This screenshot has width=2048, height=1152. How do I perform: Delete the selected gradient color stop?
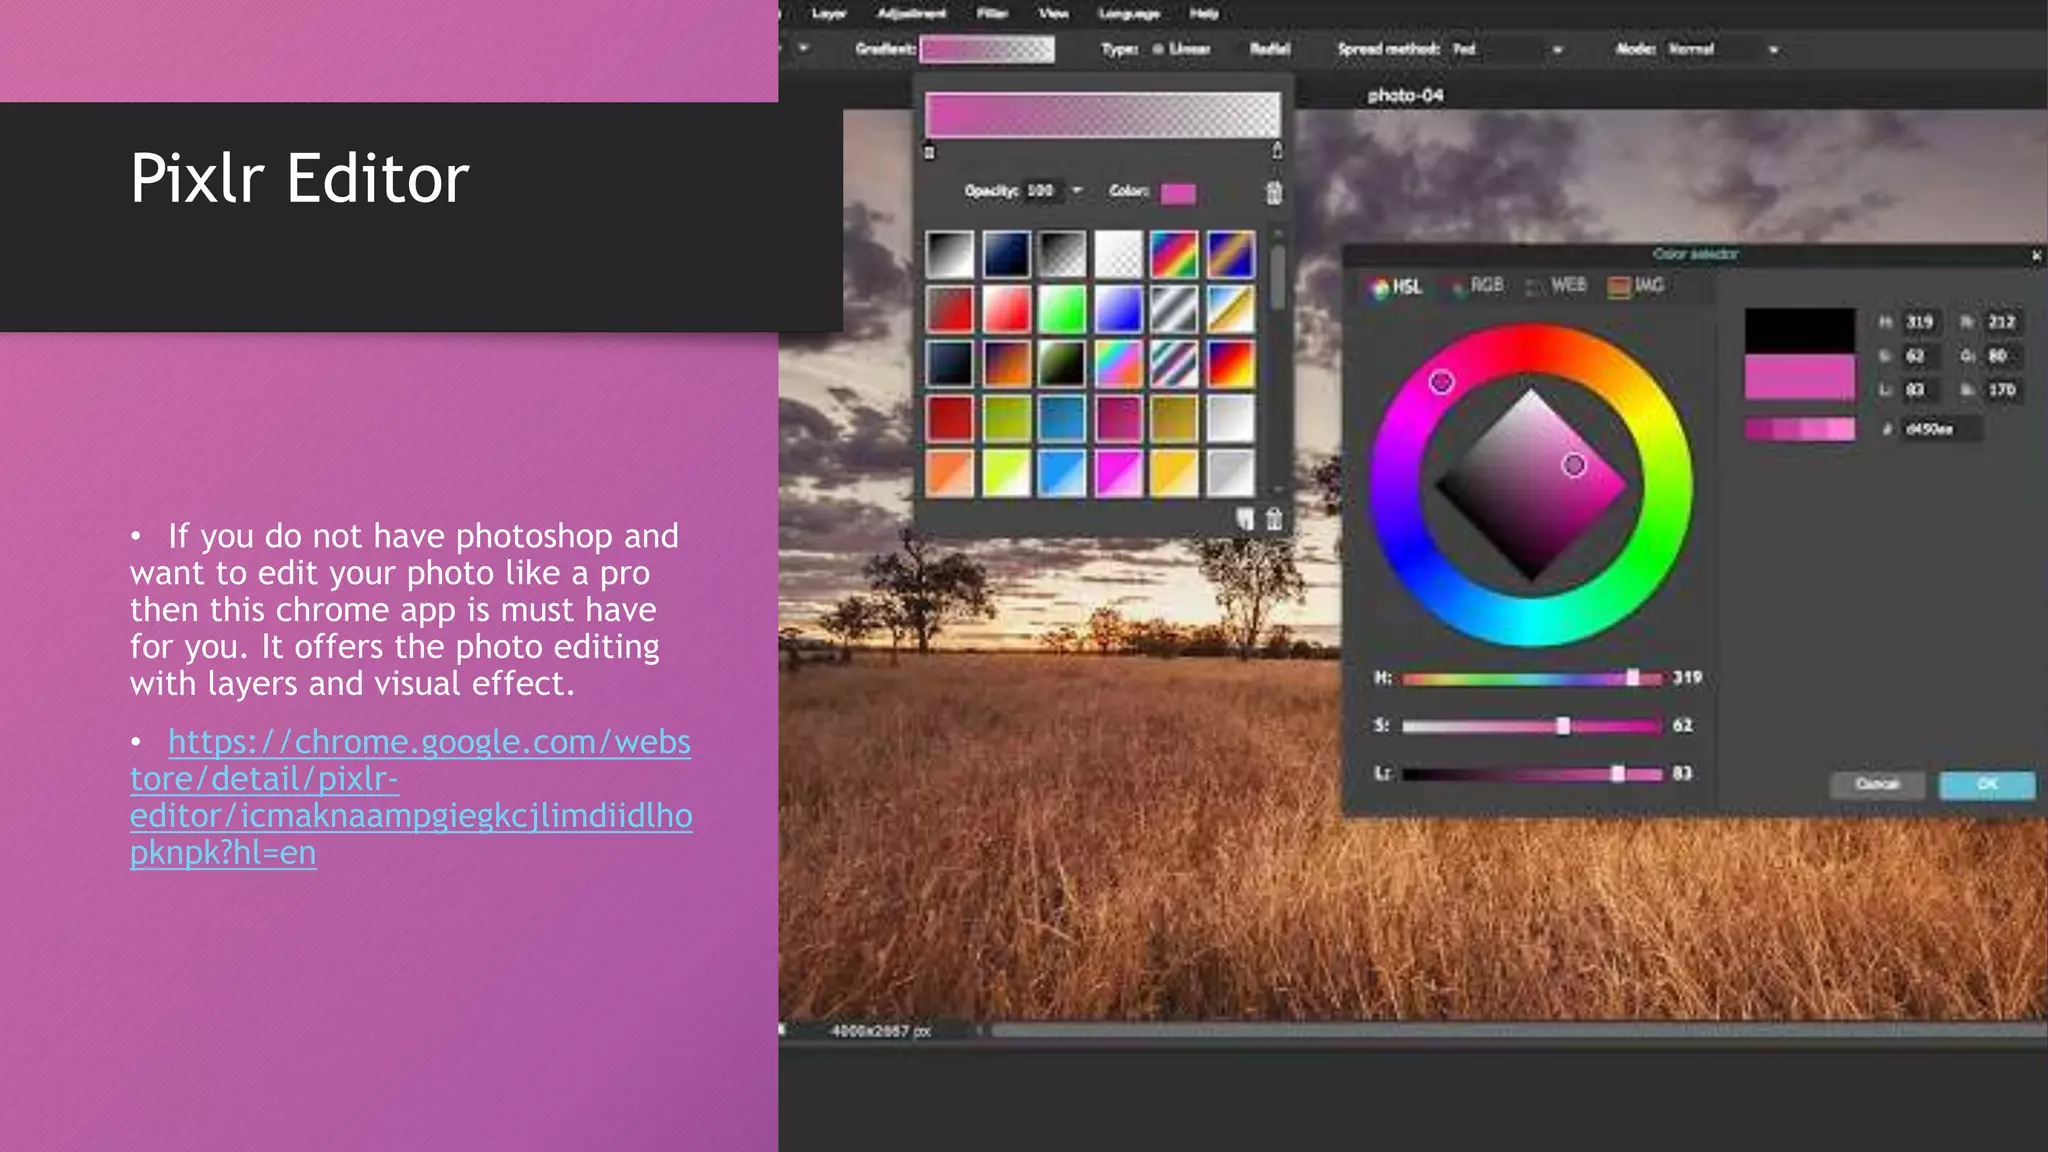[x=1274, y=192]
